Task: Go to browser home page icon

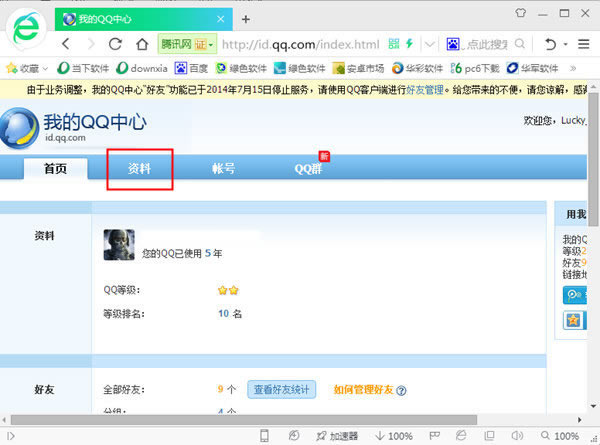Action: [142, 44]
